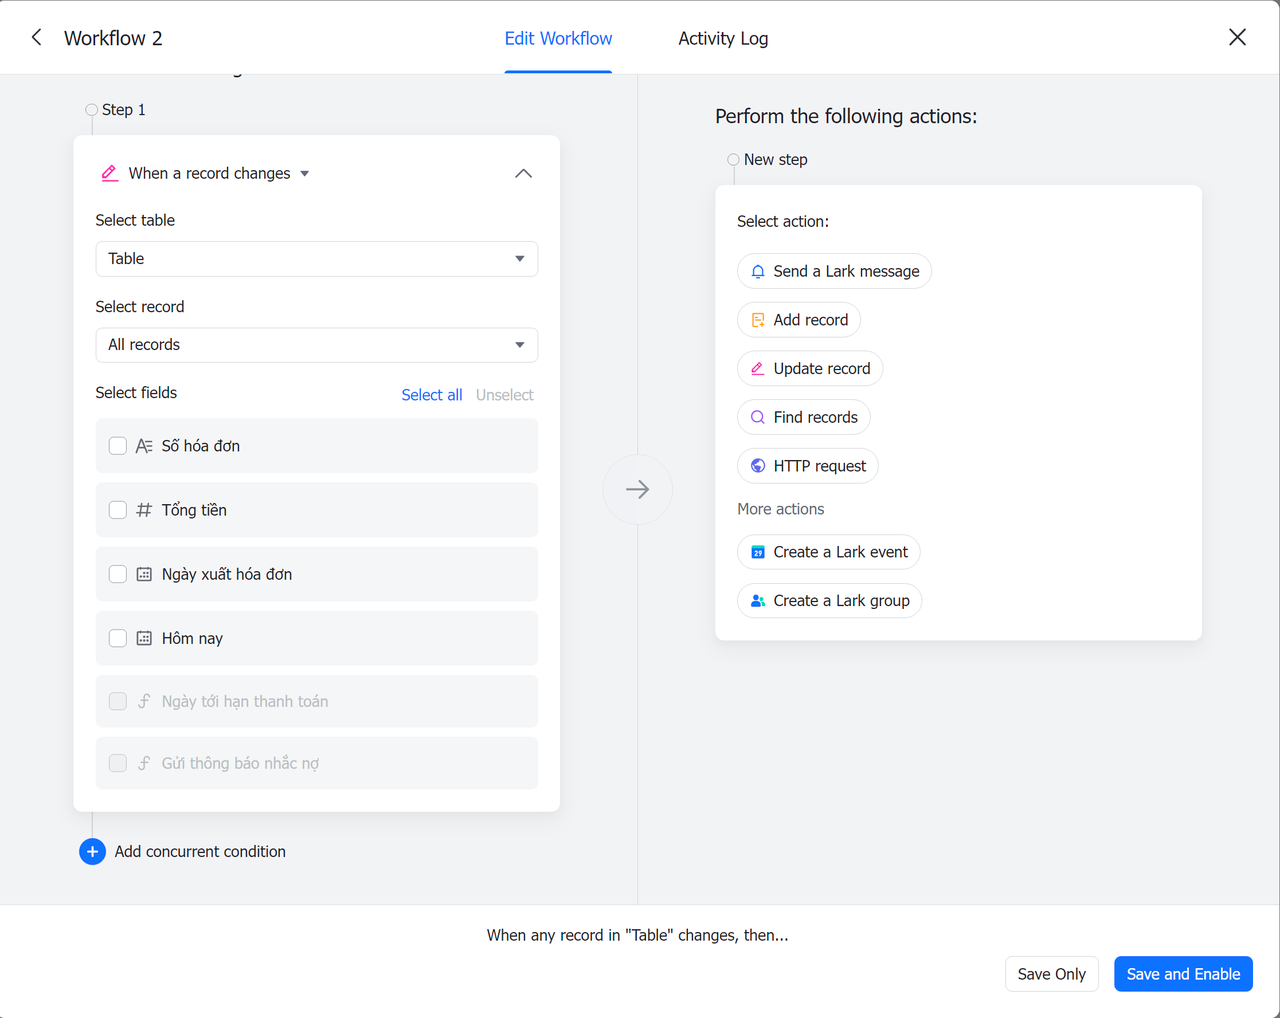Click the orange Add record icon
Screen dimensions: 1280x1018
758,320
